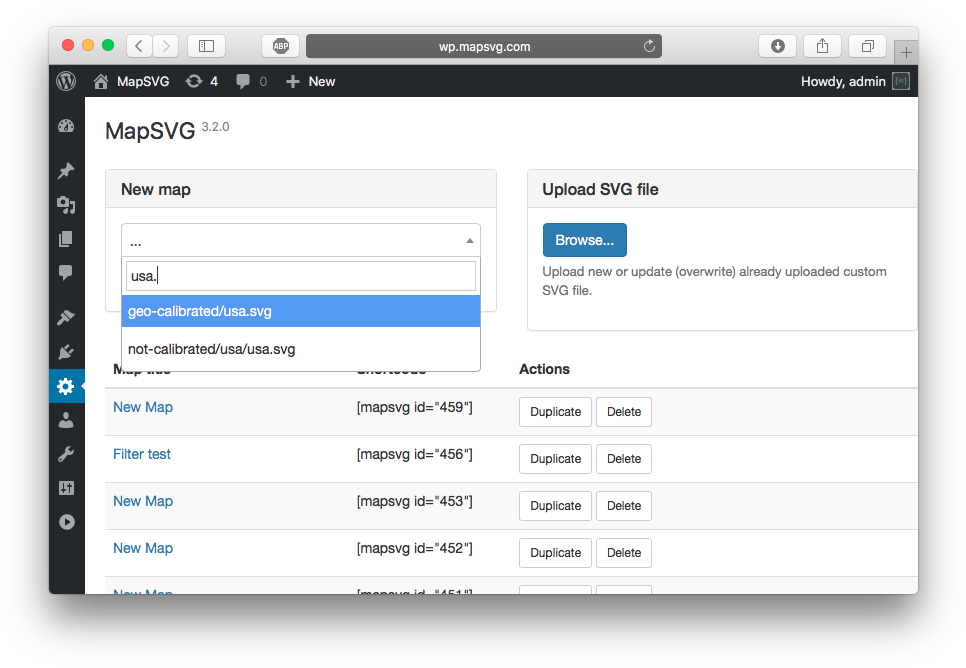Open the New Map with id 459

pos(143,407)
